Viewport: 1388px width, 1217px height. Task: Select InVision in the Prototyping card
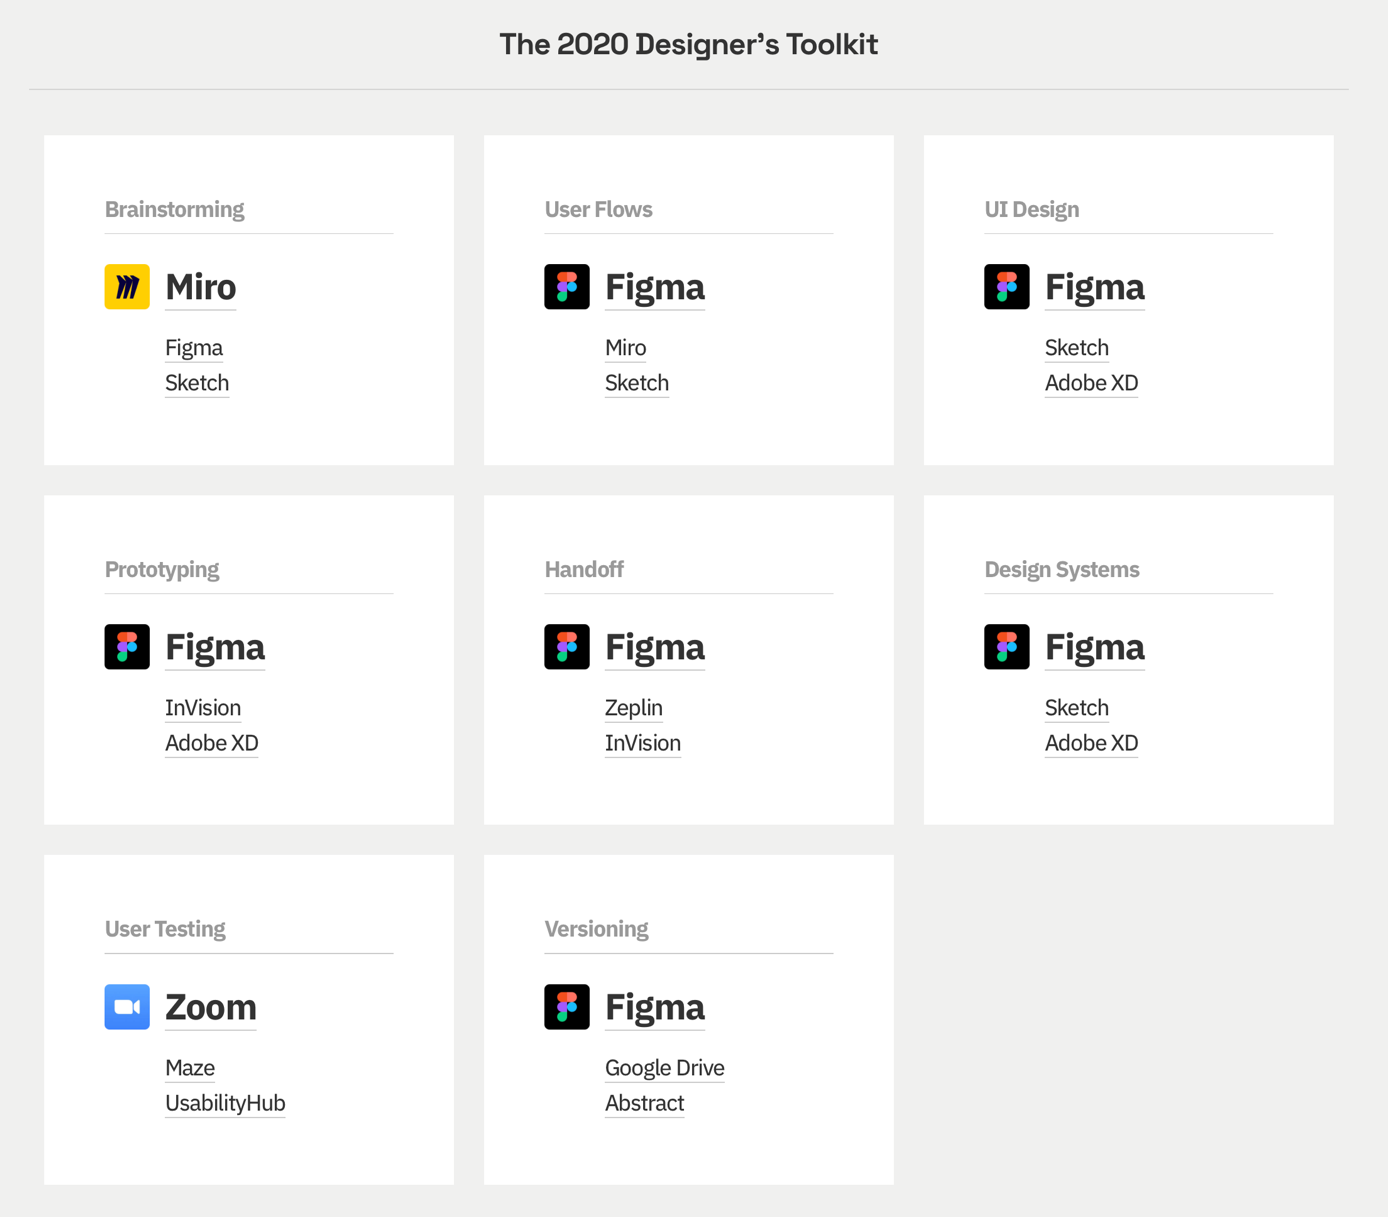pyautogui.click(x=203, y=708)
